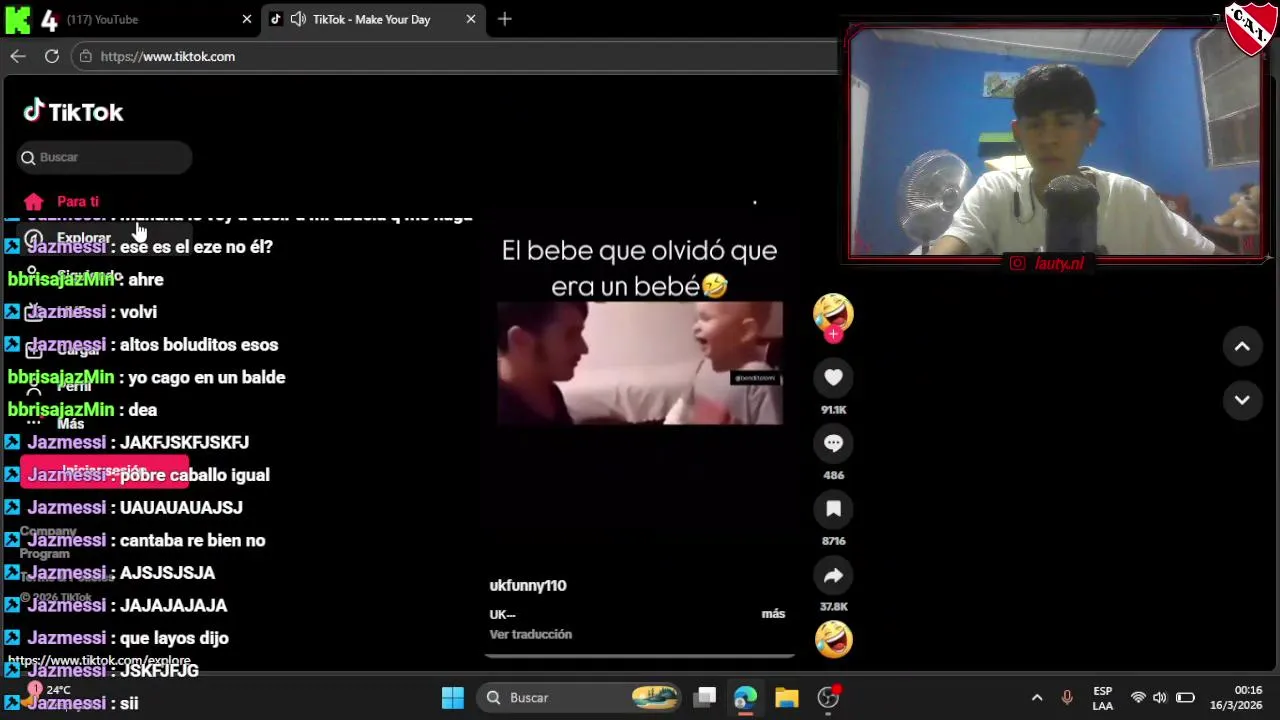The image size is (1280, 720).
Task: Click the Kick logo at top left
Action: 17,19
